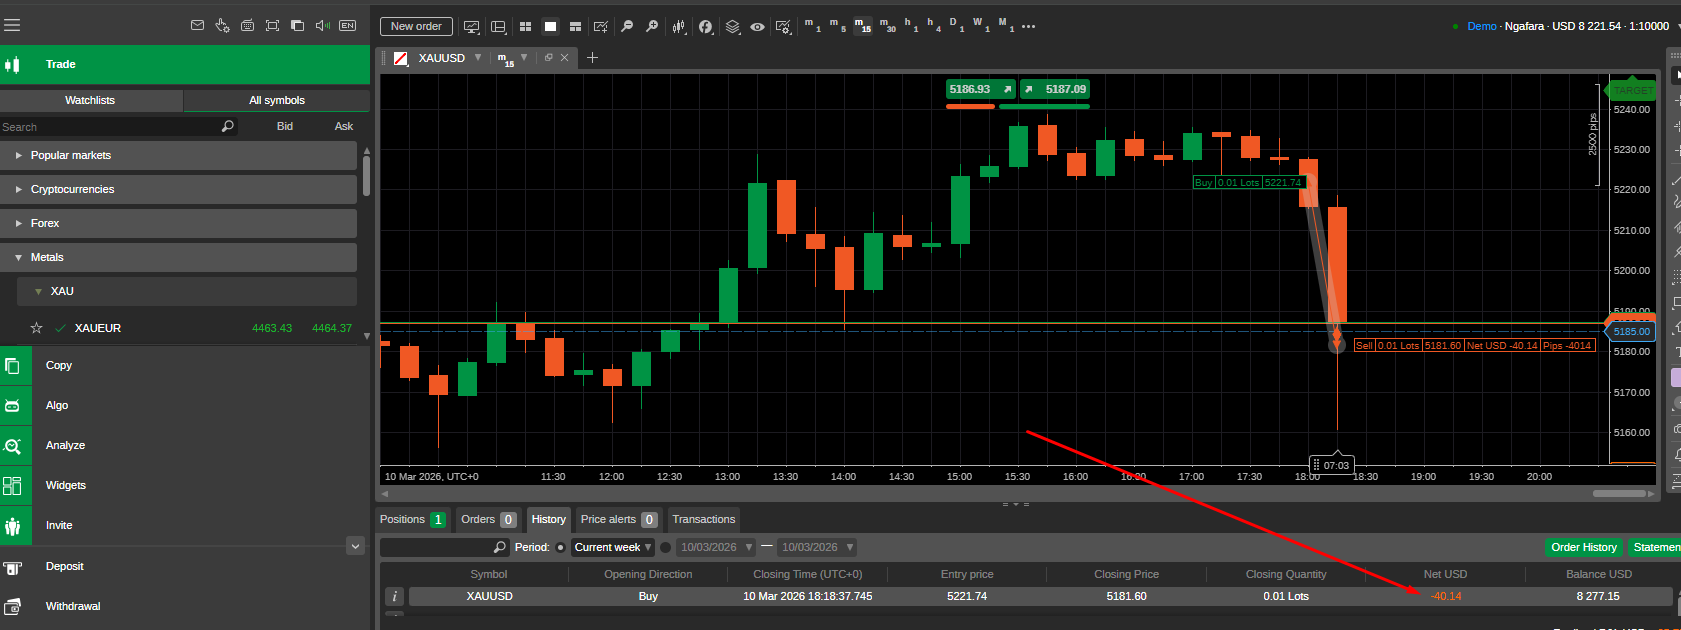Click the New order button
1681x630 pixels.
[416, 27]
